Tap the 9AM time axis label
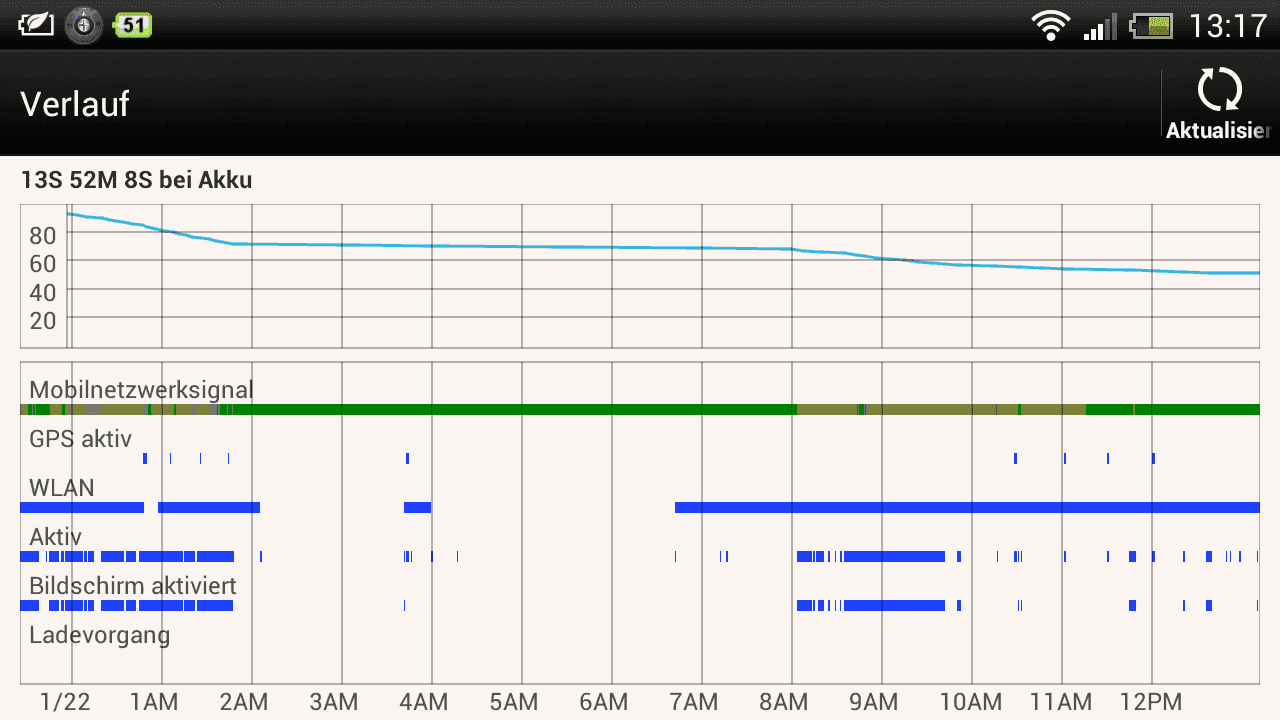The height and width of the screenshot is (720, 1280). 874,702
